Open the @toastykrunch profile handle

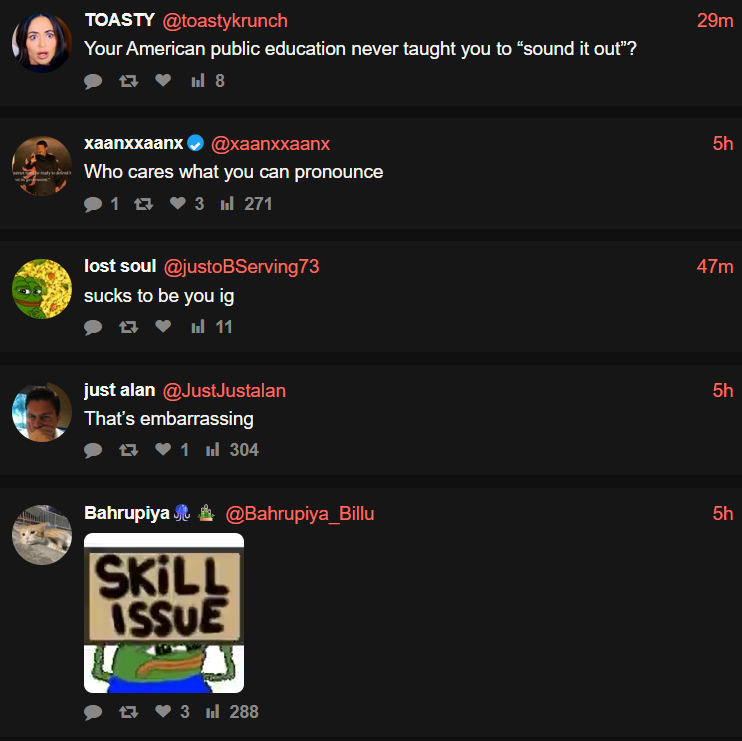(225, 21)
